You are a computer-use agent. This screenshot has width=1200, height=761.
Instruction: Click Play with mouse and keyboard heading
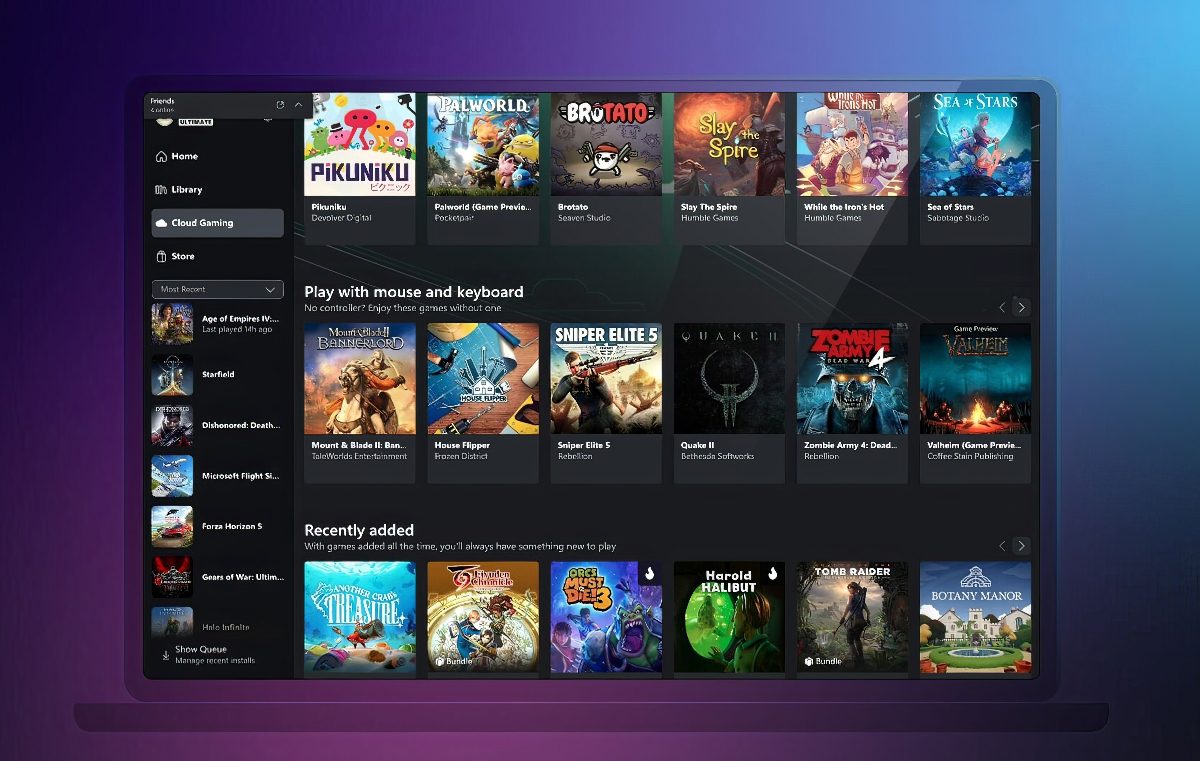(414, 292)
